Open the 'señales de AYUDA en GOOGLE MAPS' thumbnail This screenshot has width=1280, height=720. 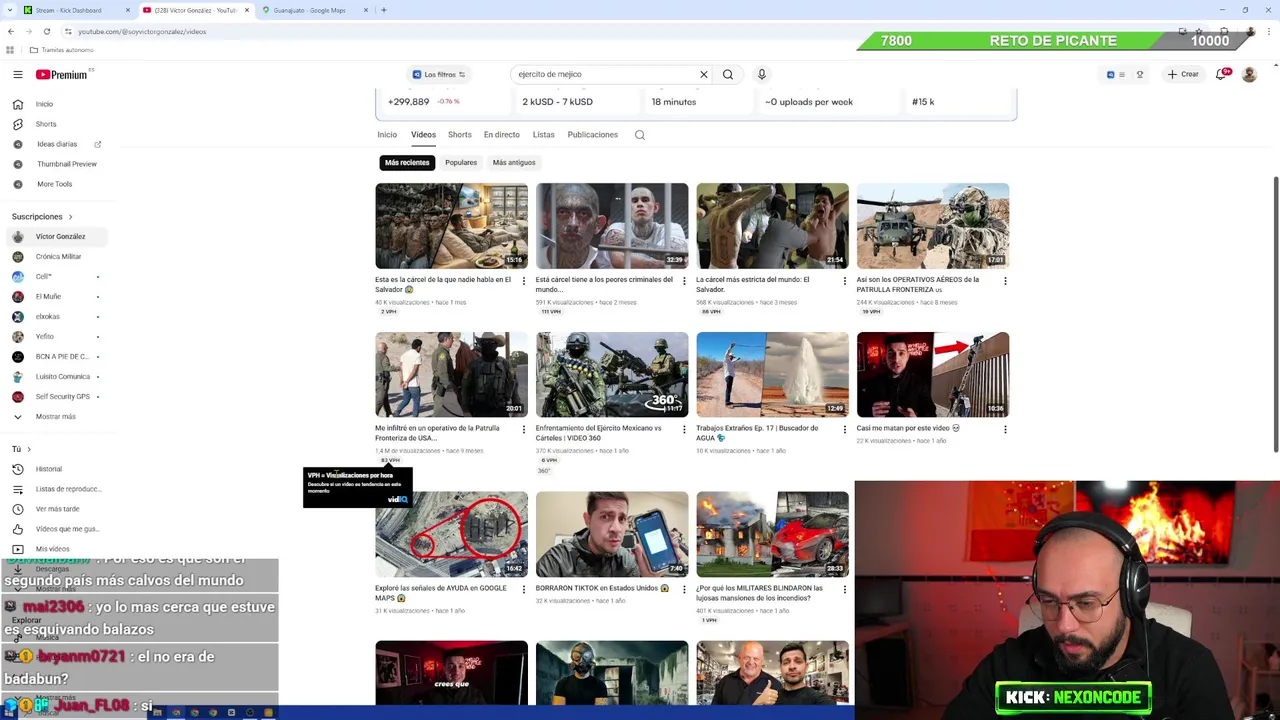click(451, 535)
